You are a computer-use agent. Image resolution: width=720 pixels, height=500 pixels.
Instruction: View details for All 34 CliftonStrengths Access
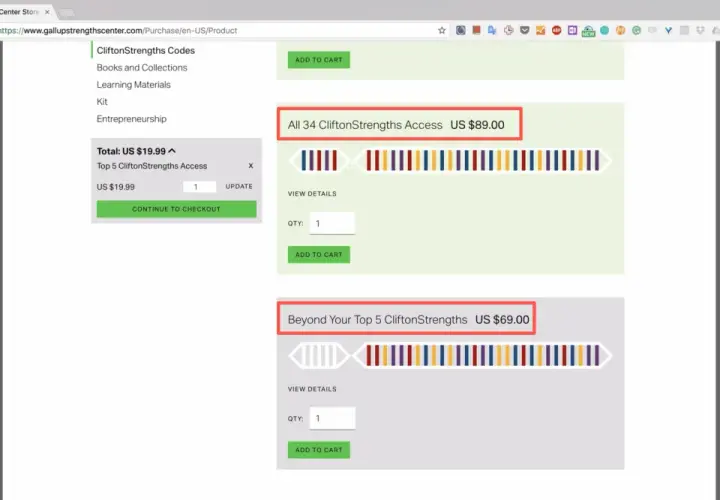click(312, 194)
